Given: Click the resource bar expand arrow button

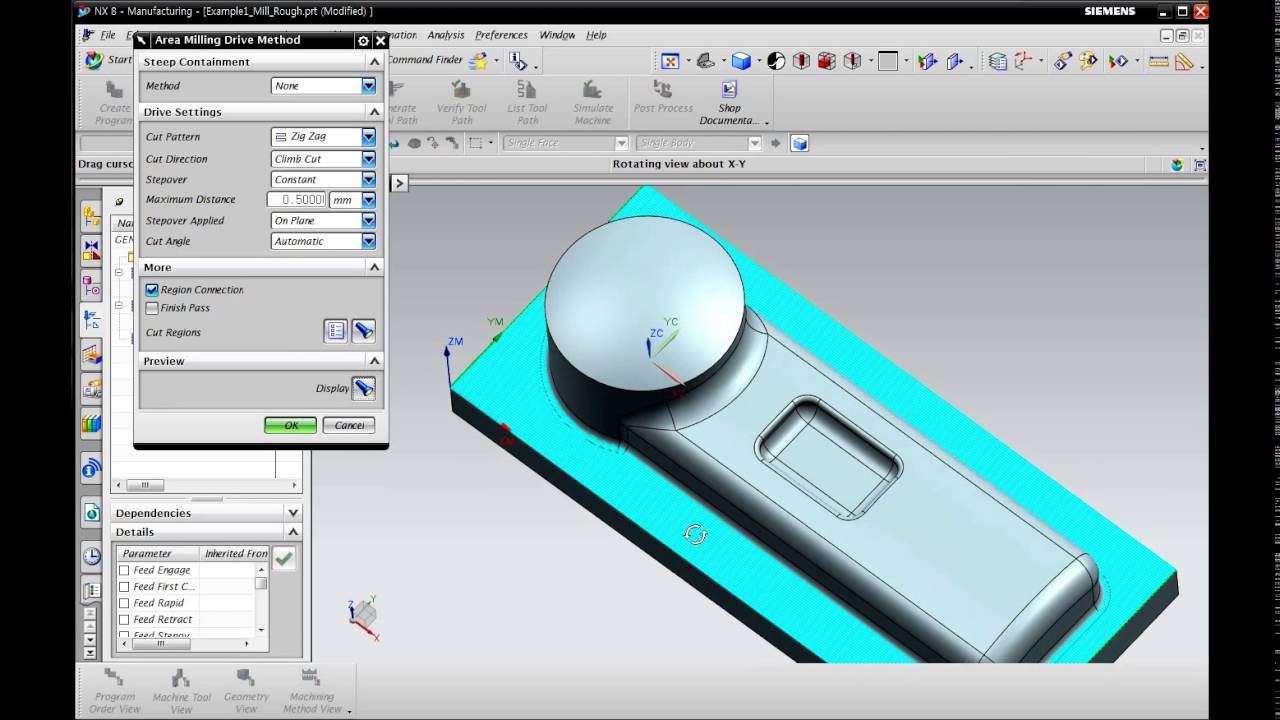Looking at the screenshot, I should pos(399,183).
